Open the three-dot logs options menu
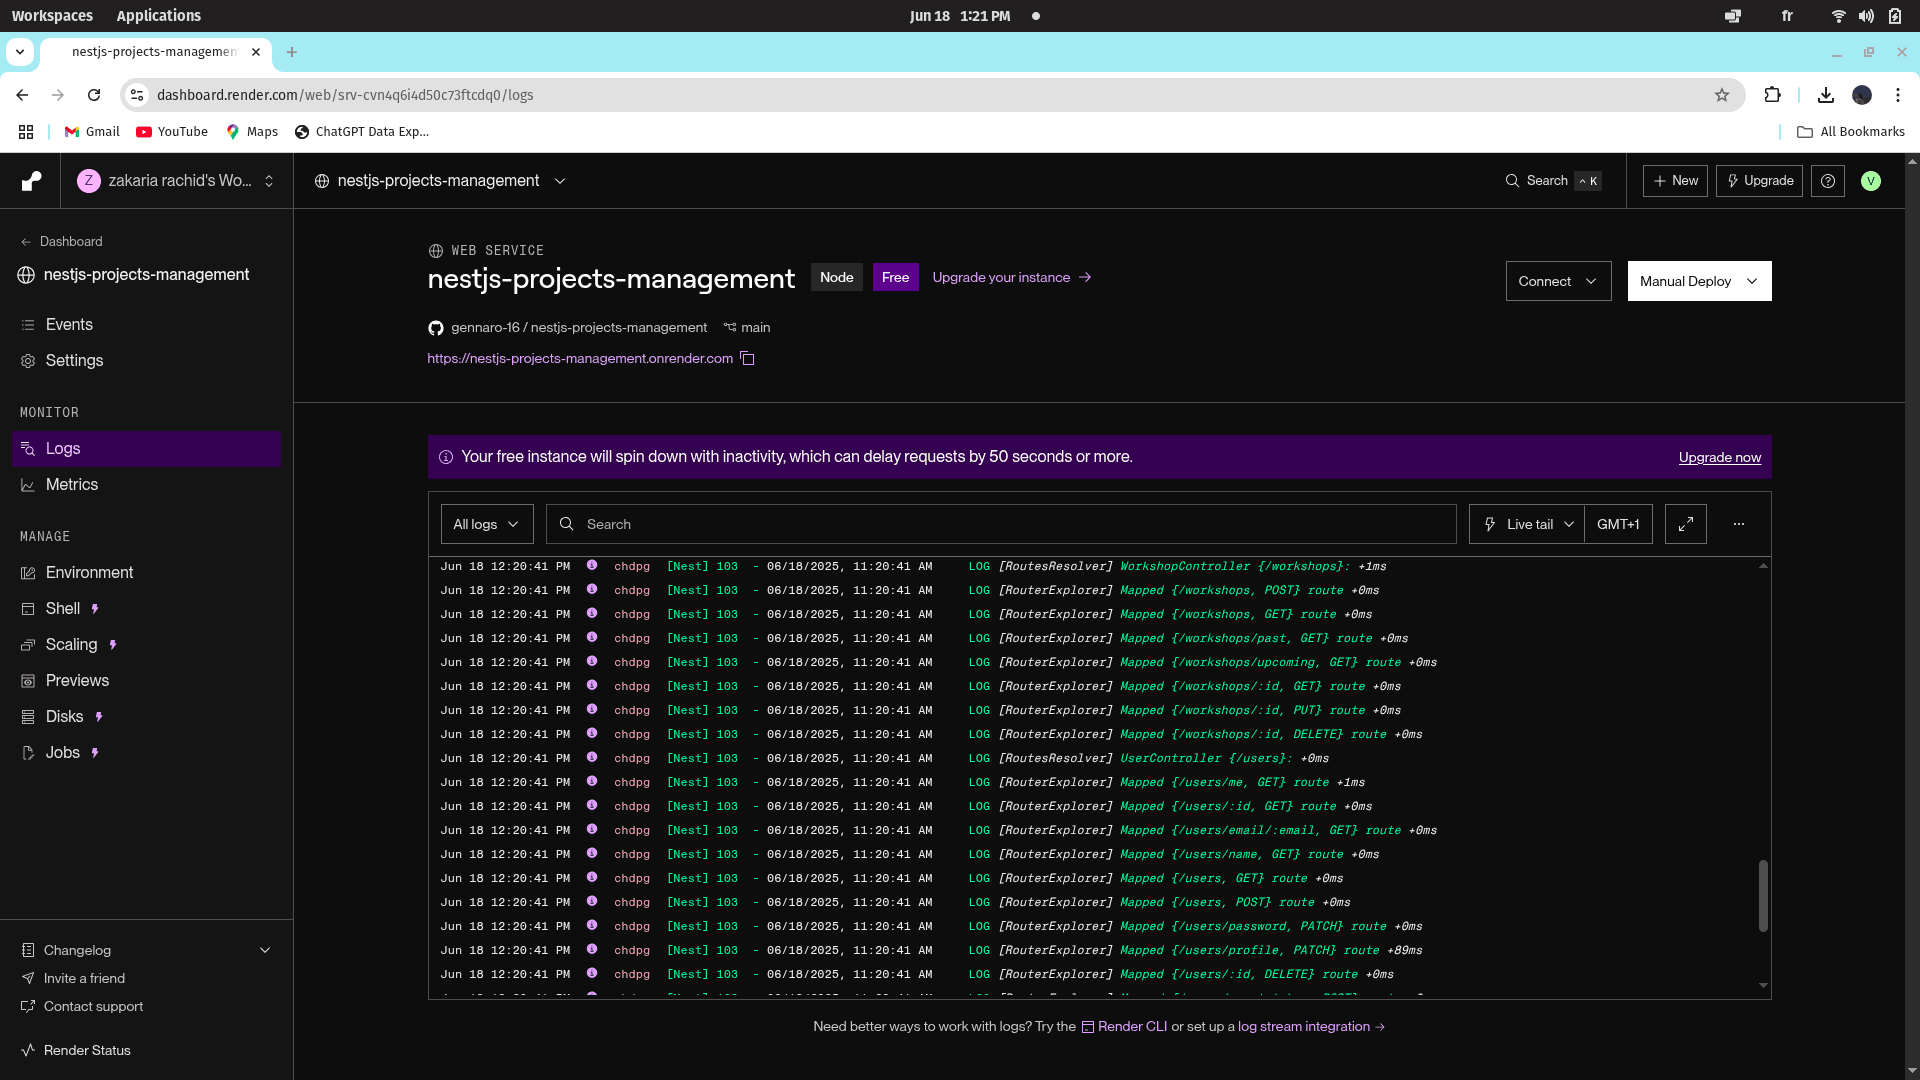Viewport: 1920px width, 1080px height. click(1739, 524)
